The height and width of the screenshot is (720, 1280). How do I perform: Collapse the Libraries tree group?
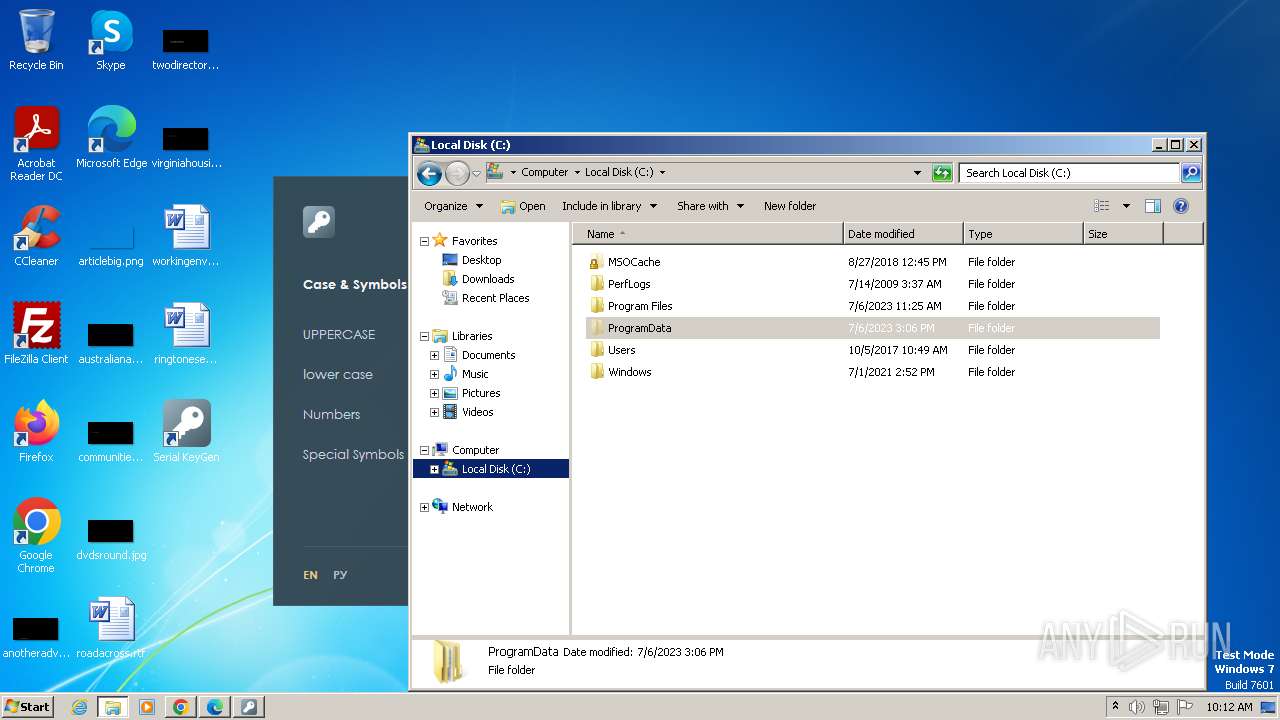pyautogui.click(x=424, y=337)
